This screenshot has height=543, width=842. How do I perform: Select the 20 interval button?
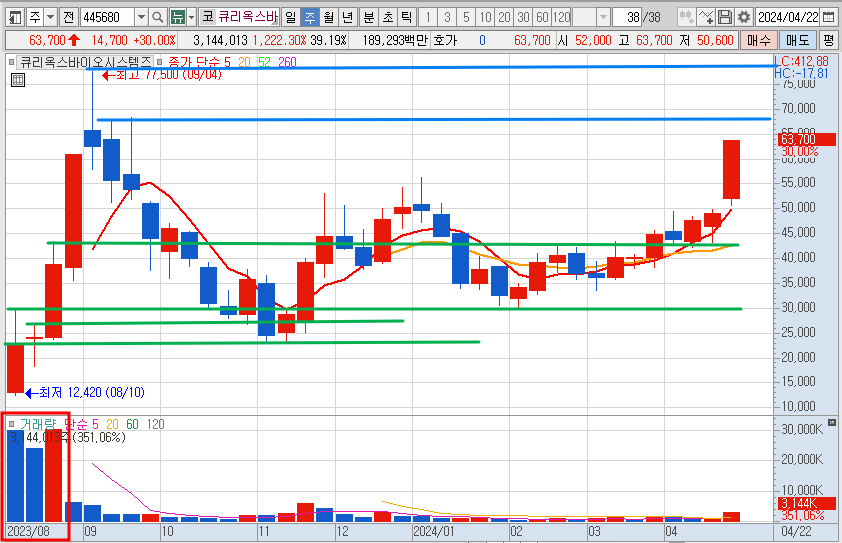tap(504, 18)
